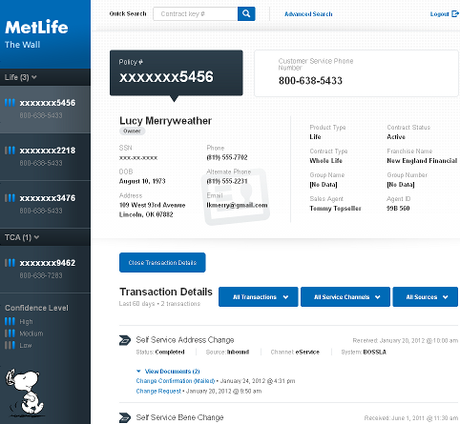Click the Self Service Address Change transaction icon
This screenshot has width=460, height=424.
[125, 340]
